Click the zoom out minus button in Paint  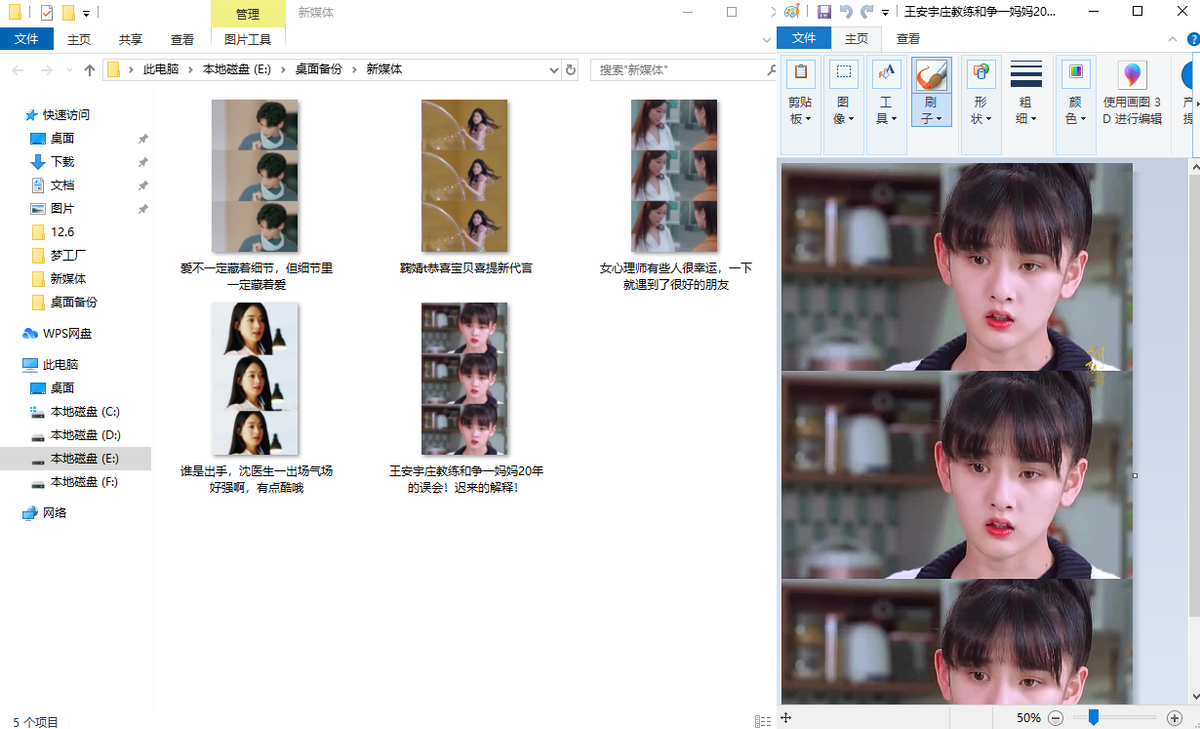click(x=1057, y=717)
